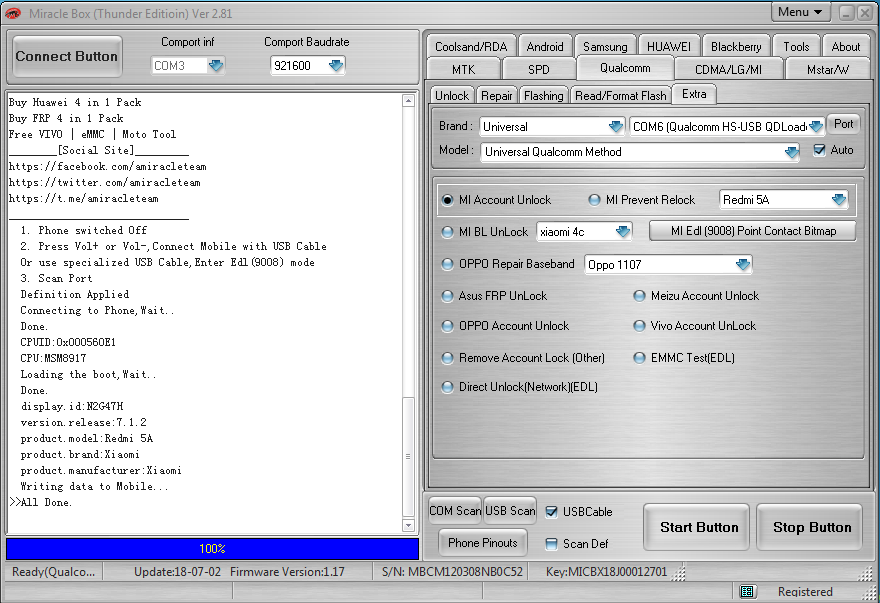Select MI Prevent Relock radio option
Viewport: 880px width, 603px height.
594,200
